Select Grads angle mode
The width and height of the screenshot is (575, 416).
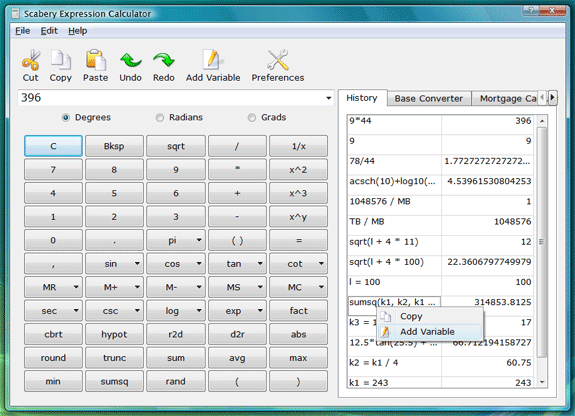[x=267, y=117]
